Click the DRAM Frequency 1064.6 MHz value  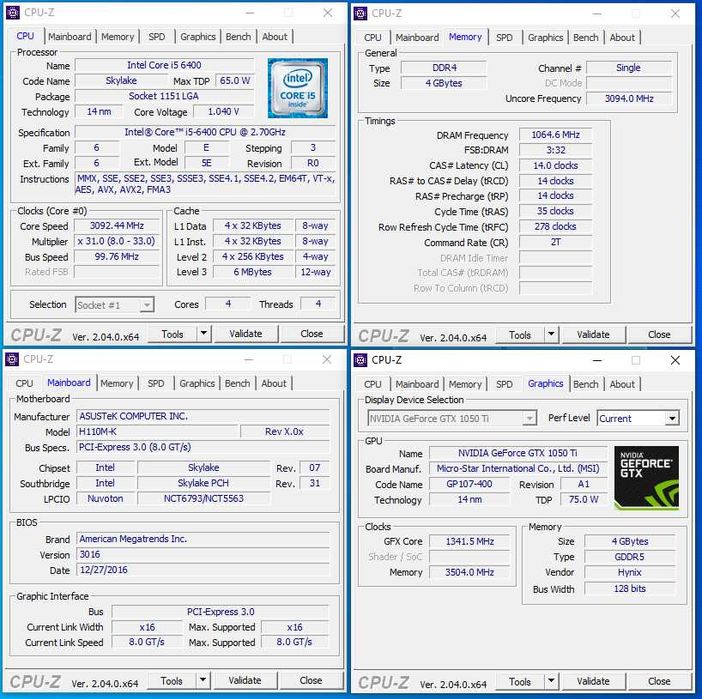[556, 135]
